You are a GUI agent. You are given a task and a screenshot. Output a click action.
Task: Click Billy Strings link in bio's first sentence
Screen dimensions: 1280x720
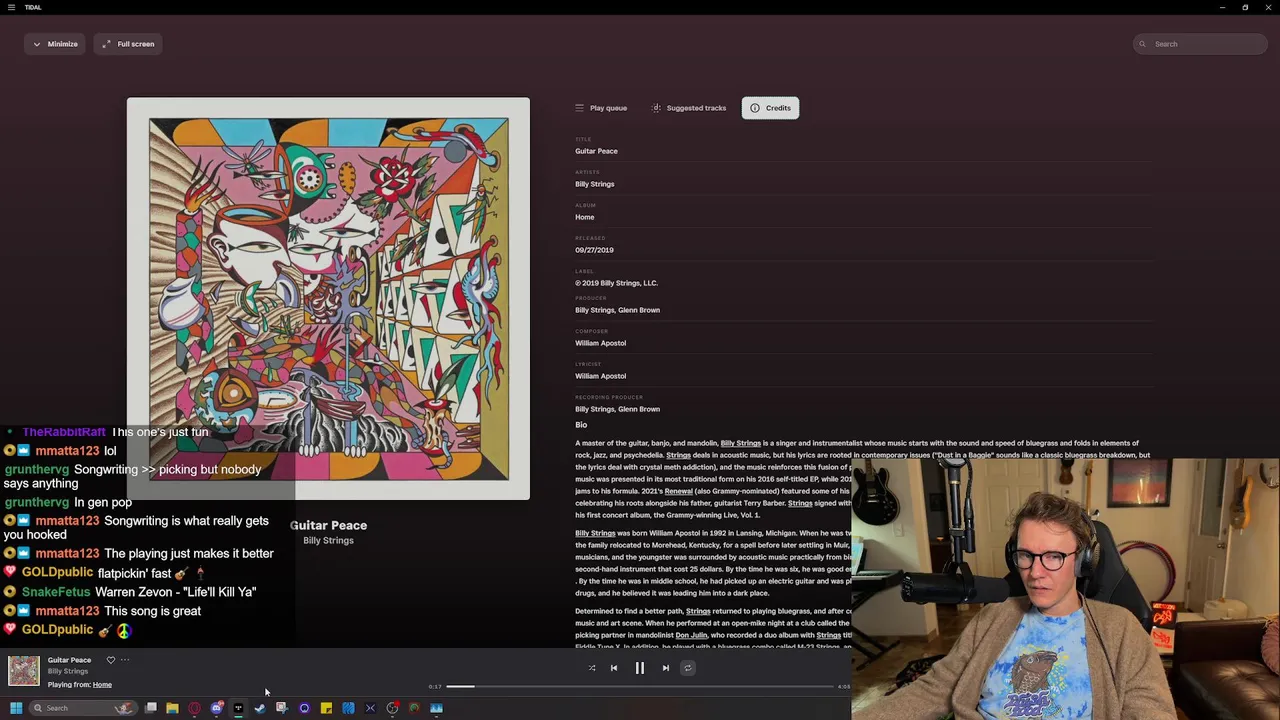[741, 443]
